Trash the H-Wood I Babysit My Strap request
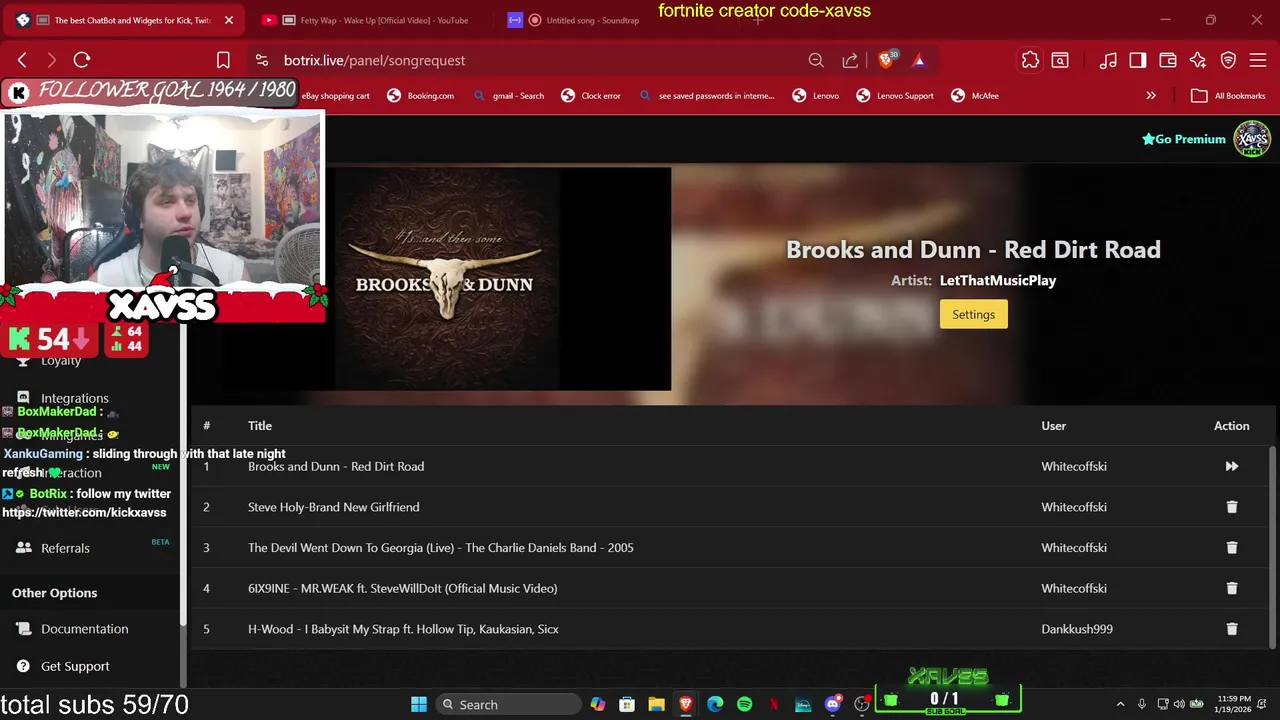The width and height of the screenshot is (1280, 720). [x=1231, y=629]
